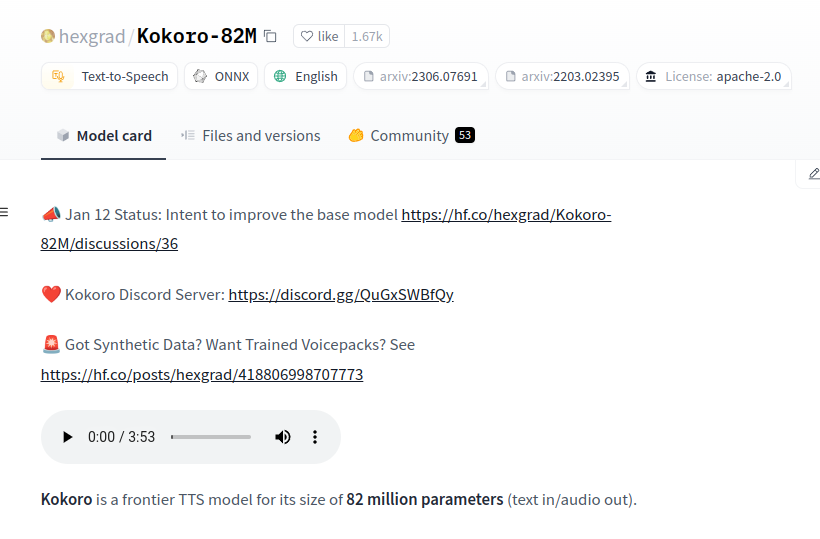This screenshot has height=539, width=820.
Task: Like the Kokoro-82M model
Action: (x=319, y=36)
